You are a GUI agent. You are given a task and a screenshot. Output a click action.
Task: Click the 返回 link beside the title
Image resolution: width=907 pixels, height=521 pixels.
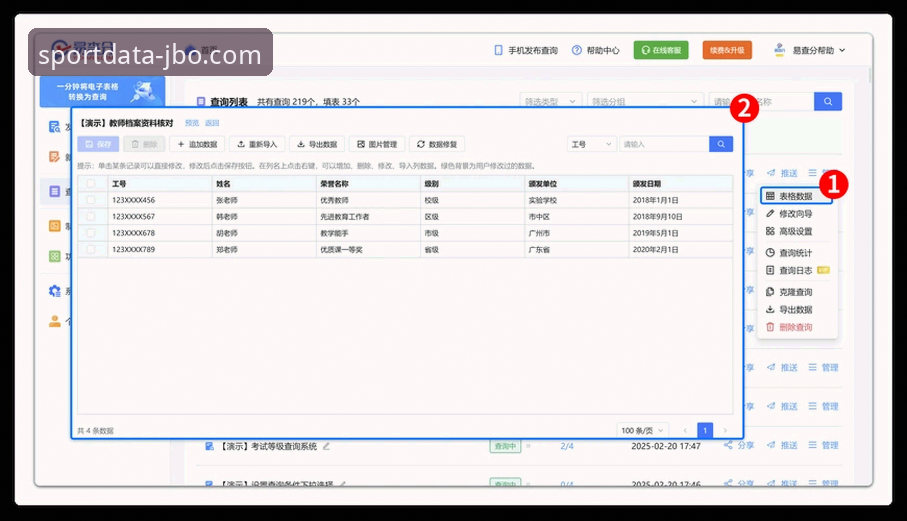[212, 123]
